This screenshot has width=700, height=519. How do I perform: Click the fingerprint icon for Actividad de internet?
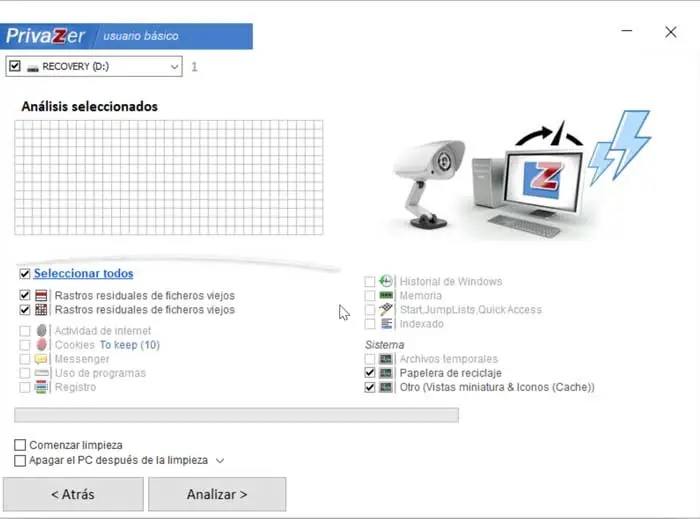pyautogui.click(x=41, y=330)
